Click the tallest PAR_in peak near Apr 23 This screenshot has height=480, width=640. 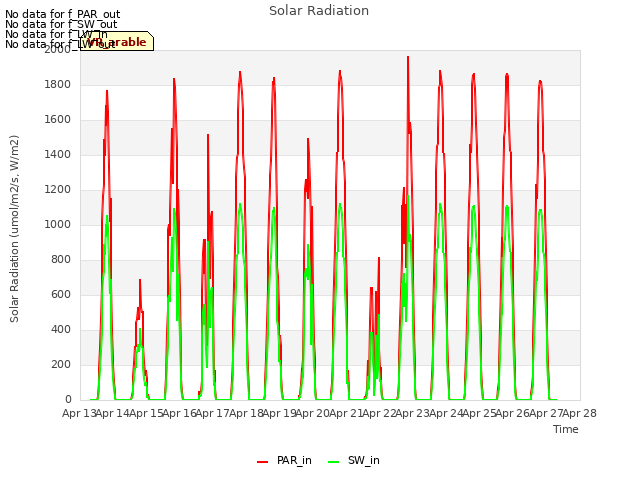coord(408,58)
